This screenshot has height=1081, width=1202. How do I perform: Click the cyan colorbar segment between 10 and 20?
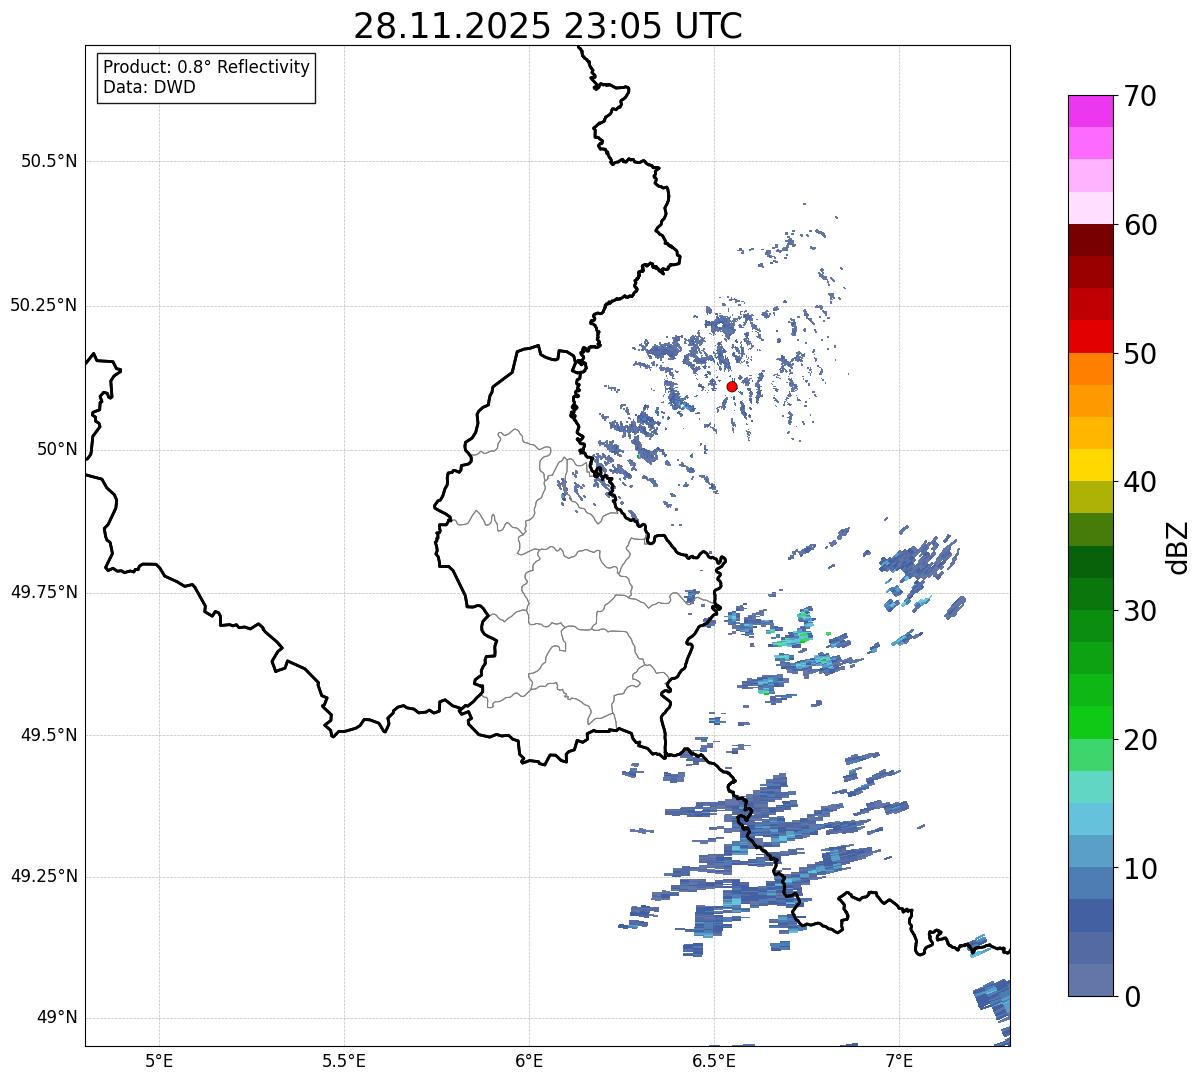[x=1090, y=819]
